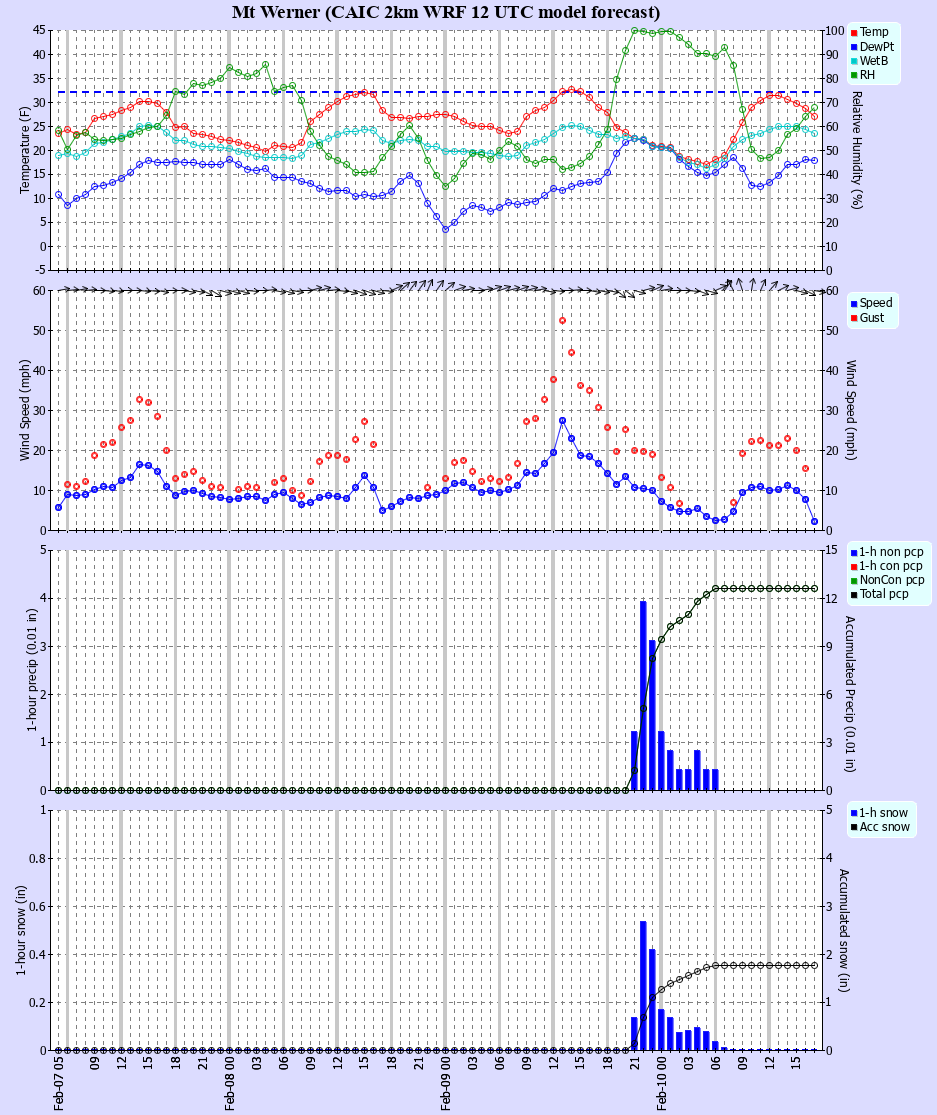Click the peak wind gust marker near Feb-09 12
937x1115 pixels.
click(562, 319)
